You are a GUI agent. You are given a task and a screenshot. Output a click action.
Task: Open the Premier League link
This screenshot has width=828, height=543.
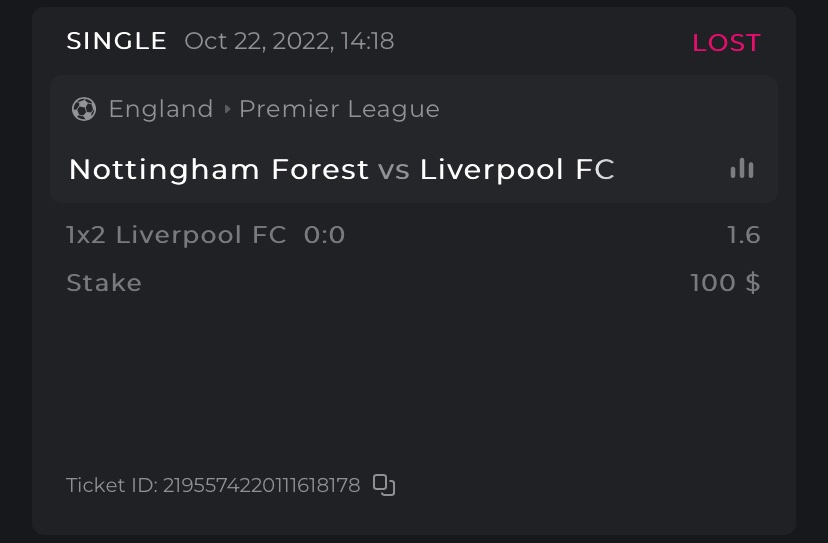pos(339,109)
